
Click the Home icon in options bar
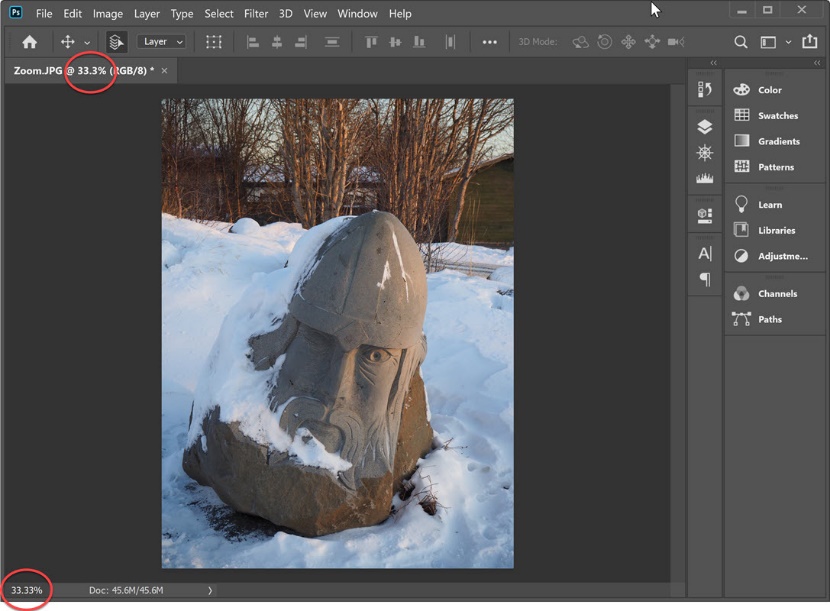coord(30,42)
